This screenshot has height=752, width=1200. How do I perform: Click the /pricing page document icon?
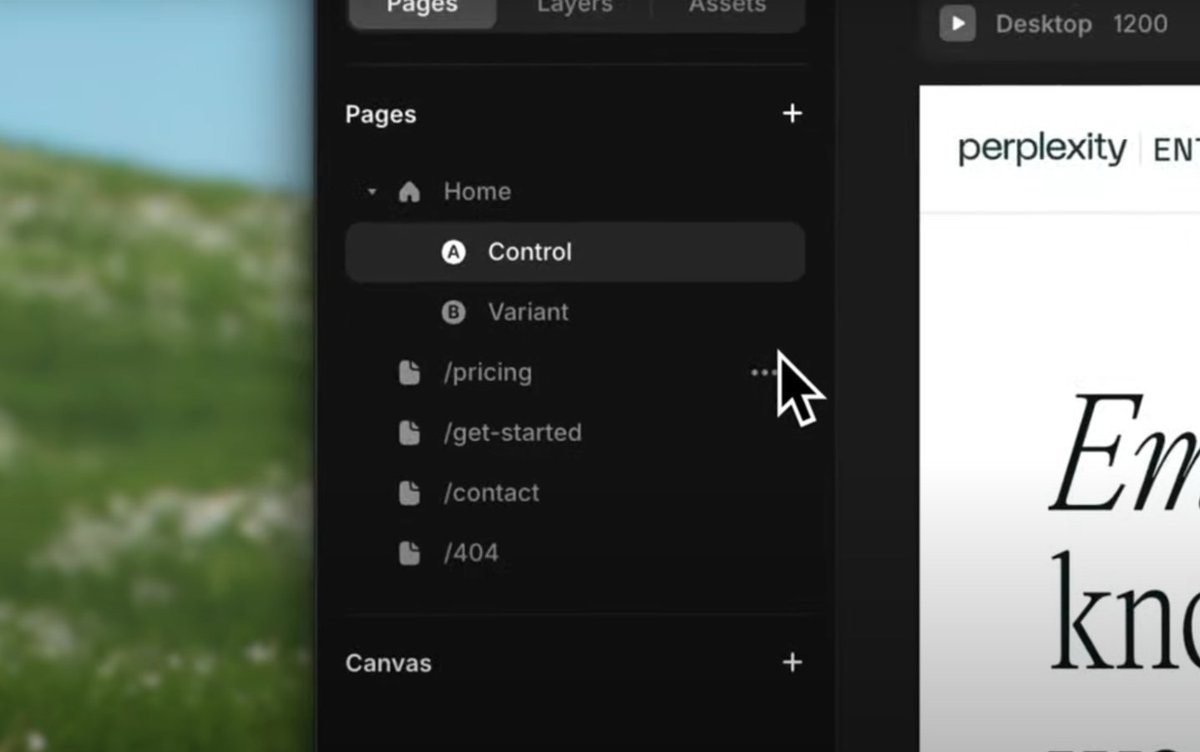coord(410,371)
